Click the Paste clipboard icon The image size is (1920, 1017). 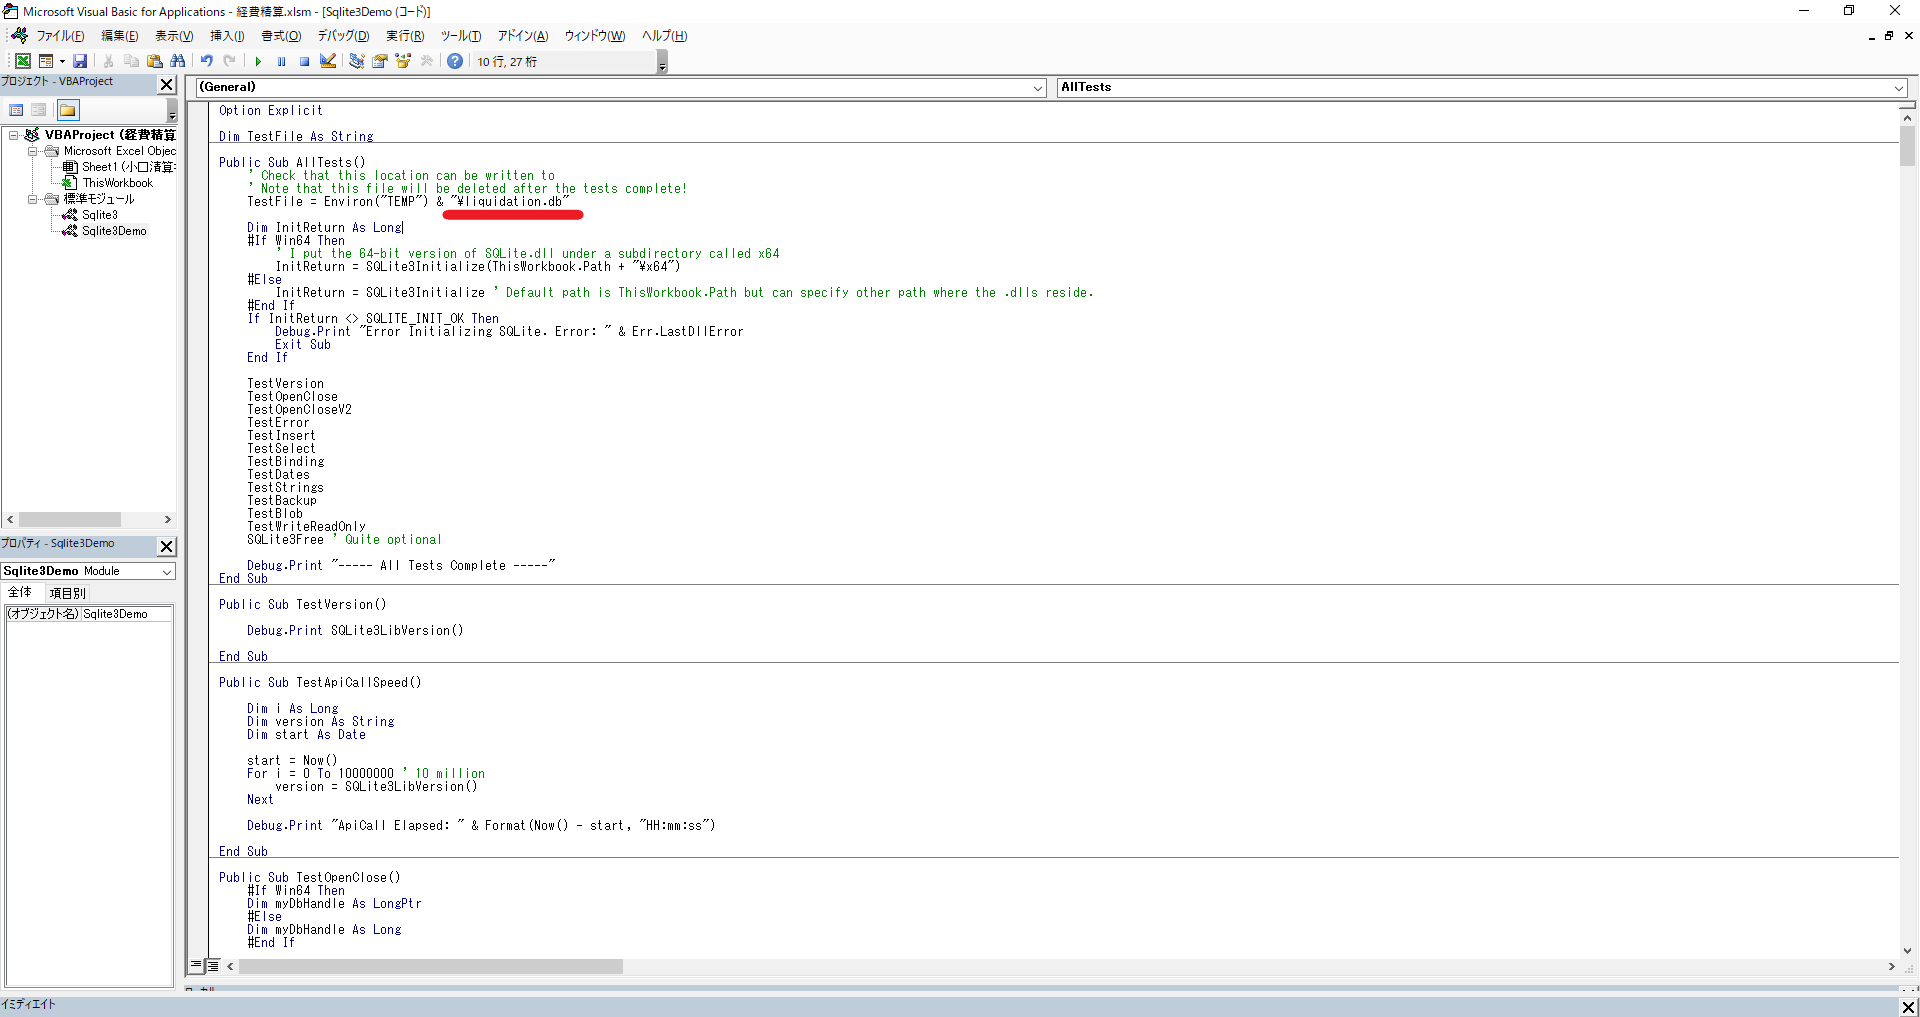pyautogui.click(x=154, y=61)
